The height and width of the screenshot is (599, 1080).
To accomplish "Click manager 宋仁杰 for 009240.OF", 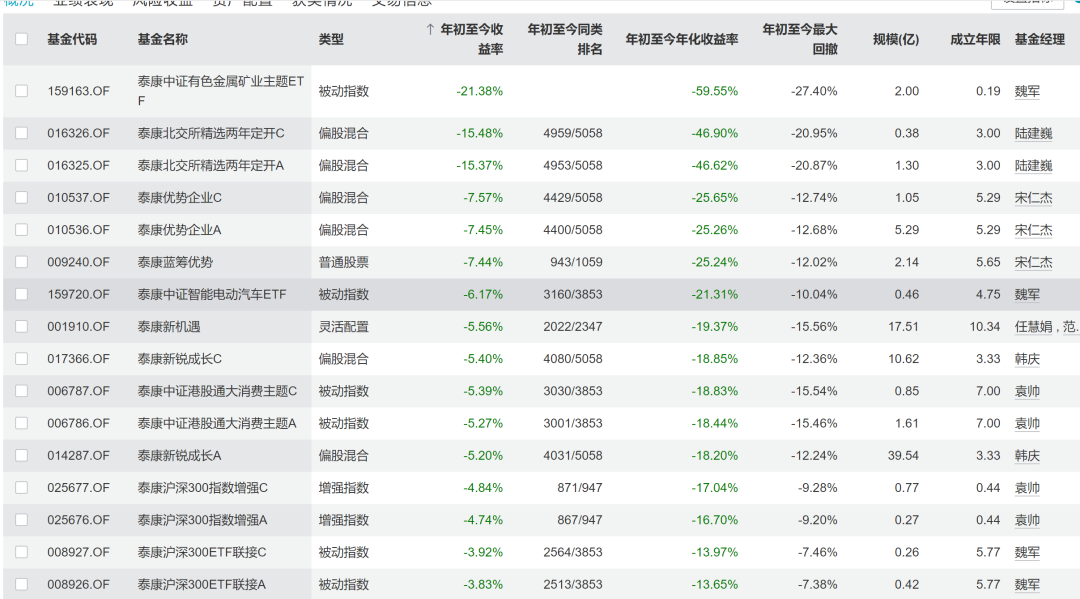I will [1033, 262].
